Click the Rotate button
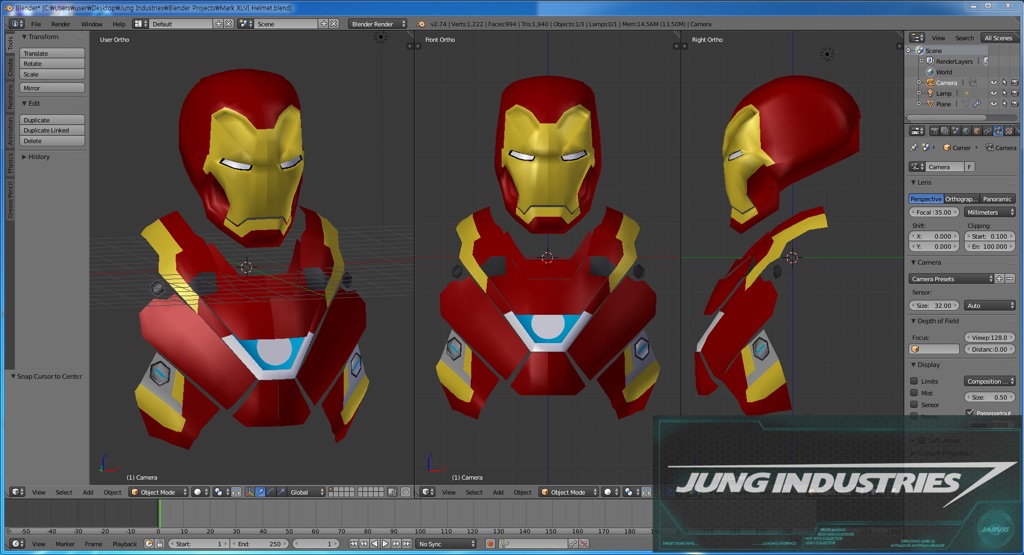1024x555 pixels. point(52,63)
